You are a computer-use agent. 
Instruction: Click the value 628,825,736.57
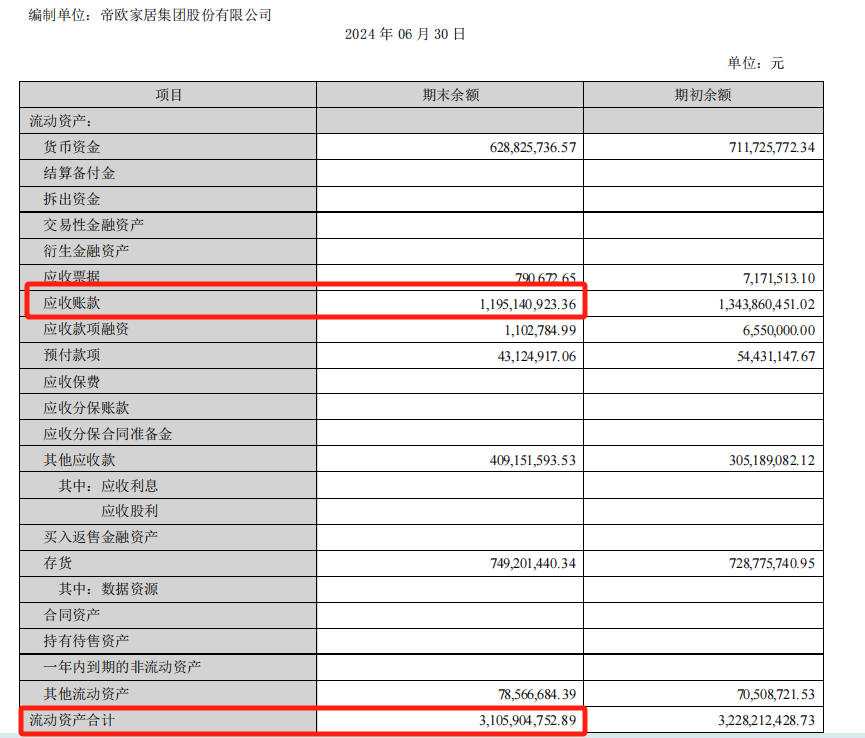click(533, 147)
